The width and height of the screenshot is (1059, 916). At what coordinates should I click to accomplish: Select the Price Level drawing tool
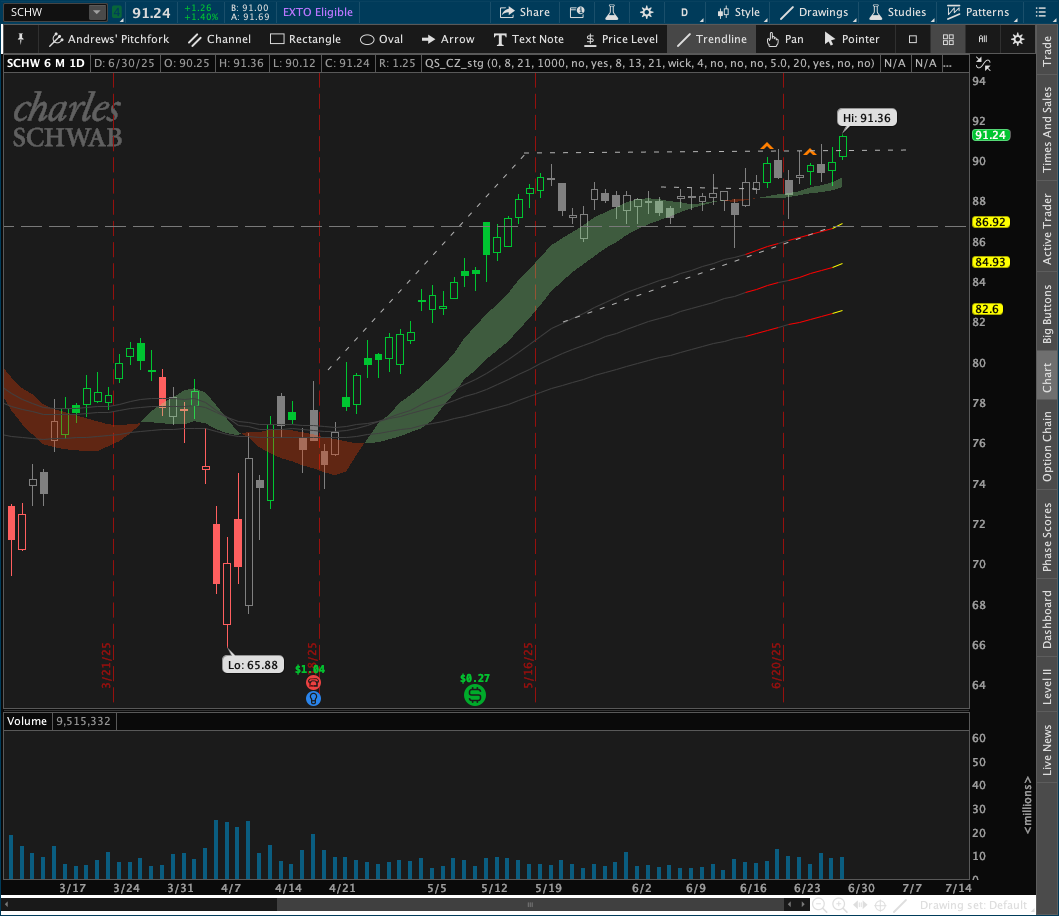pyautogui.click(x=621, y=39)
